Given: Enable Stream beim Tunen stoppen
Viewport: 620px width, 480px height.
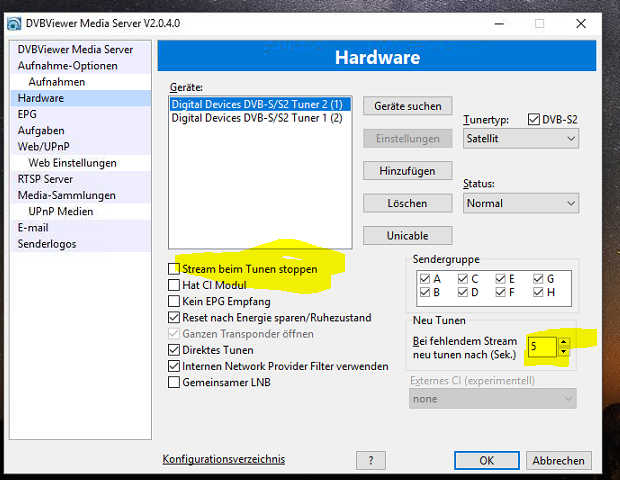Looking at the screenshot, I should point(174,269).
